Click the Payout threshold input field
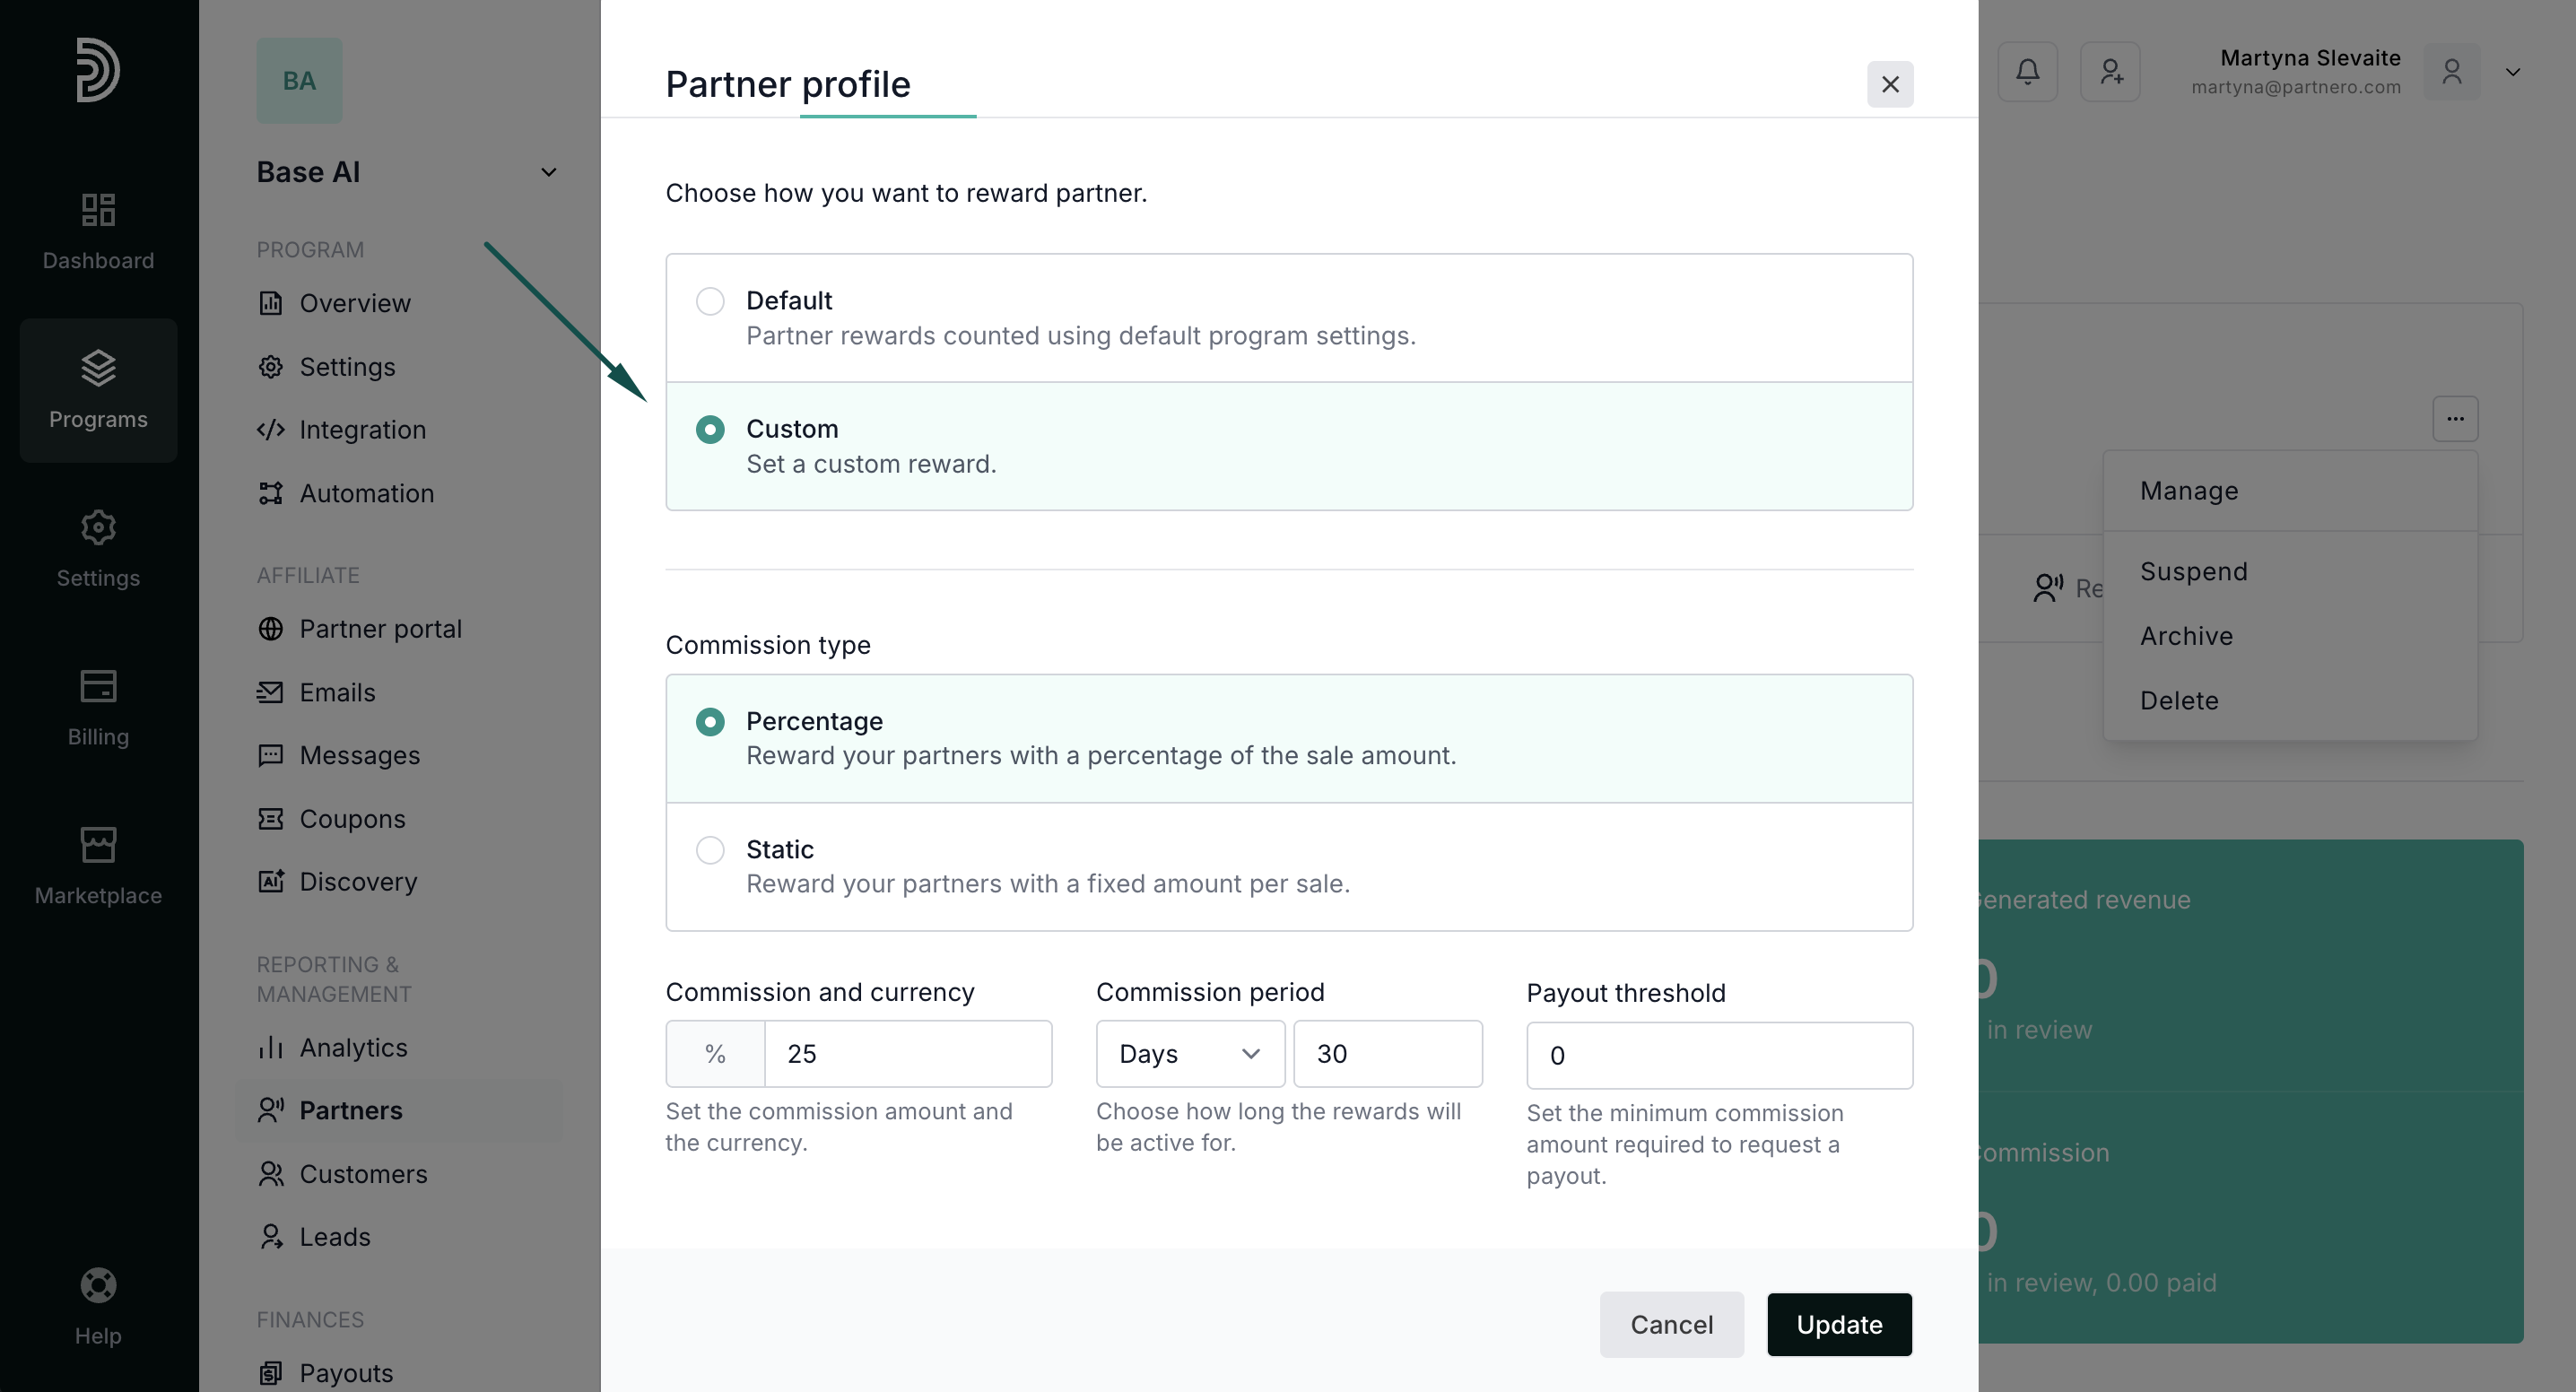This screenshot has width=2576, height=1392. point(1719,1055)
